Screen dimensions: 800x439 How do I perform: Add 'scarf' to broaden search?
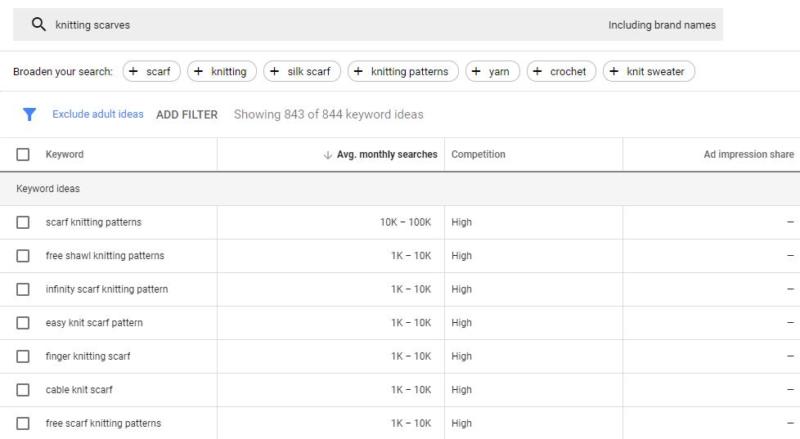click(151, 72)
